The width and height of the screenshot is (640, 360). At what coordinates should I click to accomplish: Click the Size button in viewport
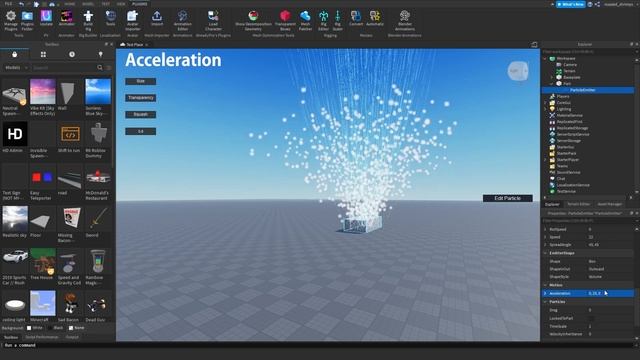[x=140, y=81]
